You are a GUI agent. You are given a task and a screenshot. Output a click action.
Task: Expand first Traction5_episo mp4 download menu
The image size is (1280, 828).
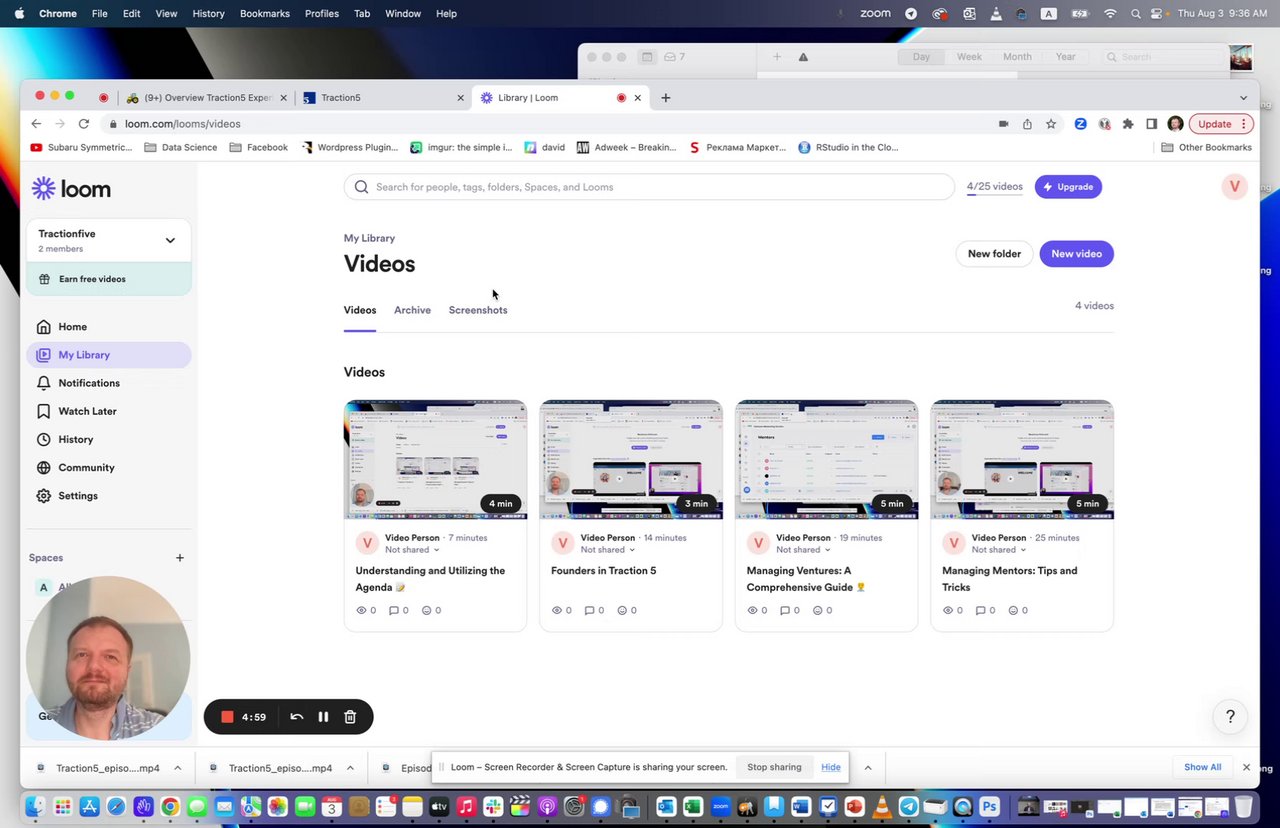[177, 768]
